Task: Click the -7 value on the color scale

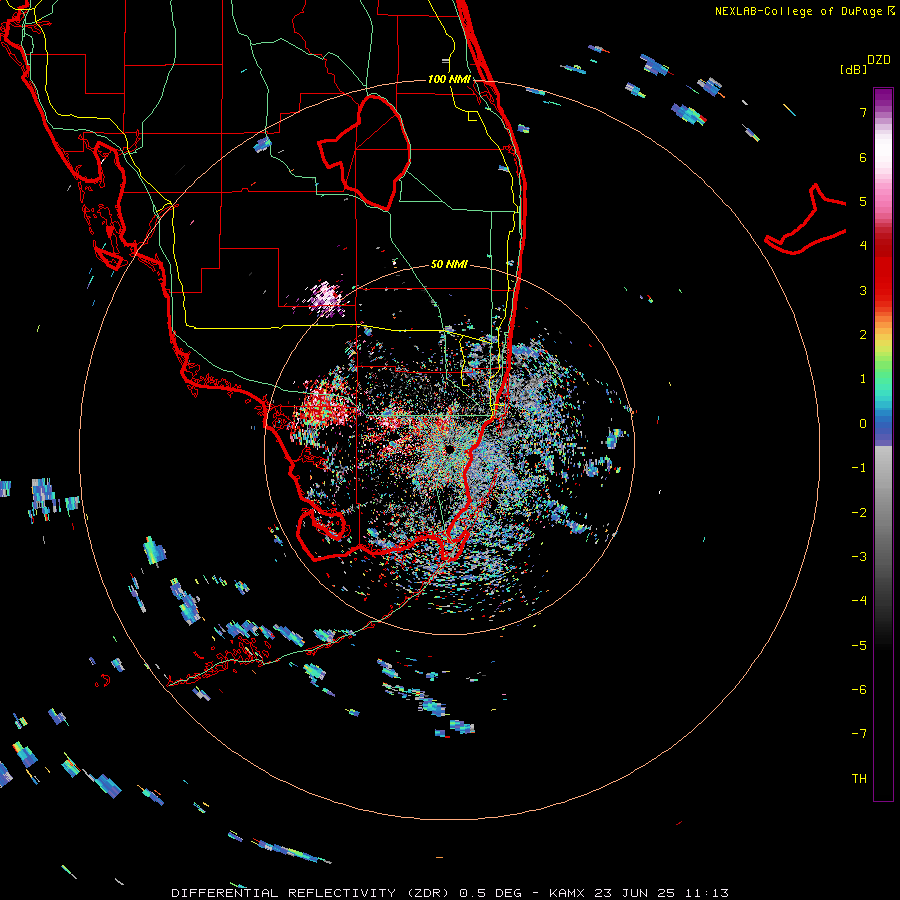Action: pos(859,734)
